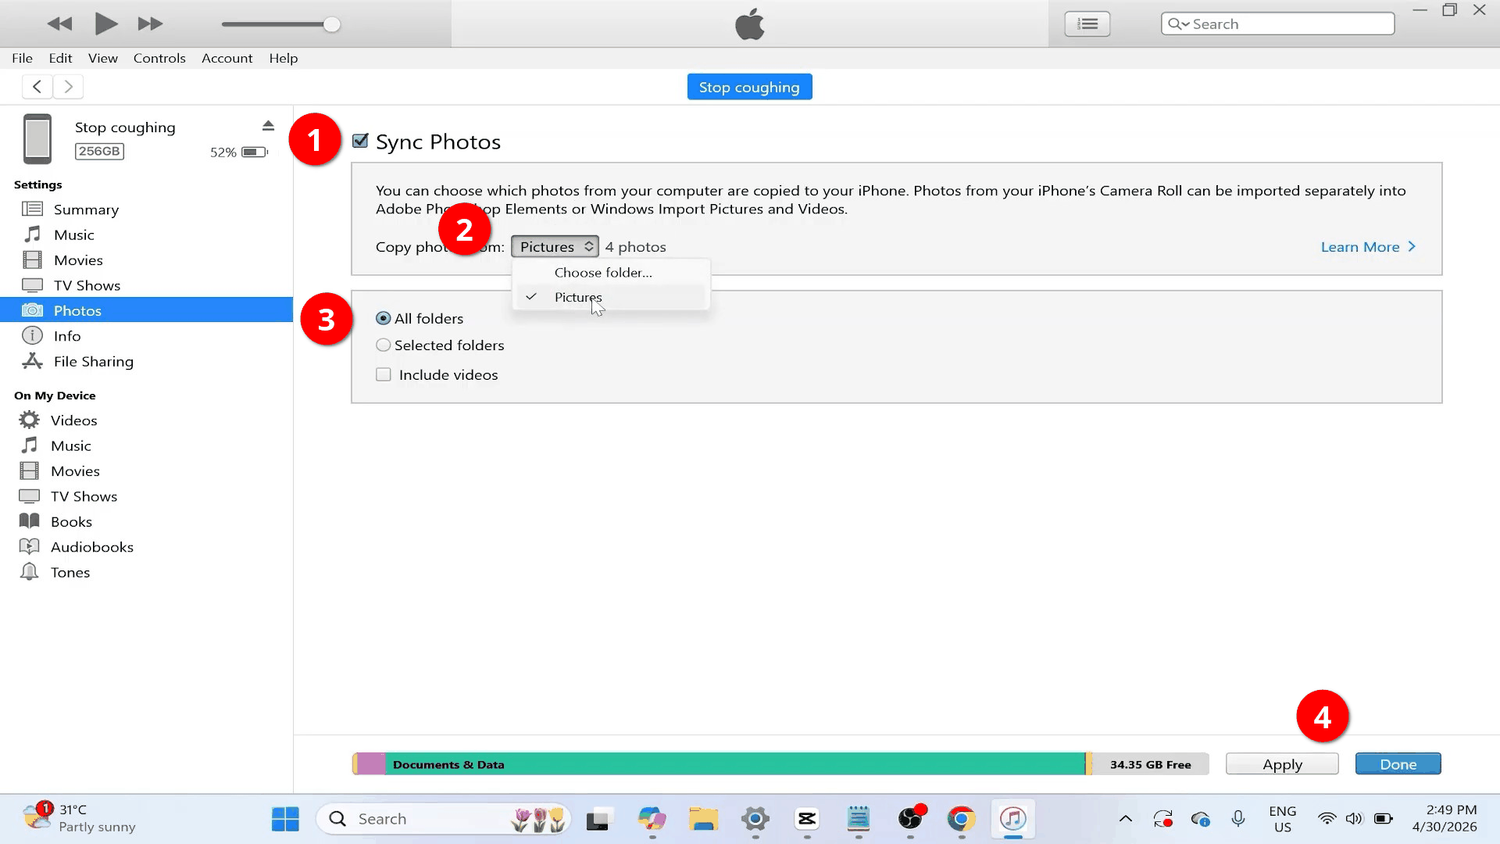Uncheck the Sync Photos checkbox
The height and width of the screenshot is (844, 1500).
360,141
